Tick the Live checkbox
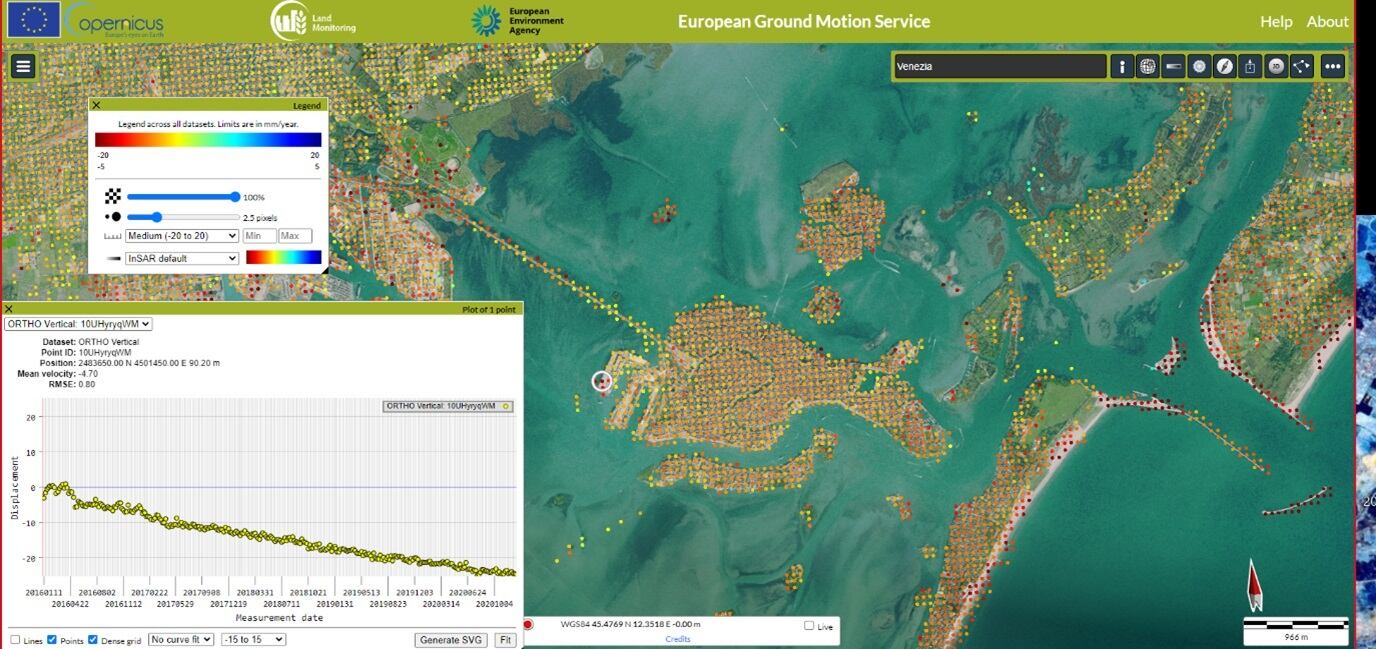The height and width of the screenshot is (649, 1376). pos(809,626)
